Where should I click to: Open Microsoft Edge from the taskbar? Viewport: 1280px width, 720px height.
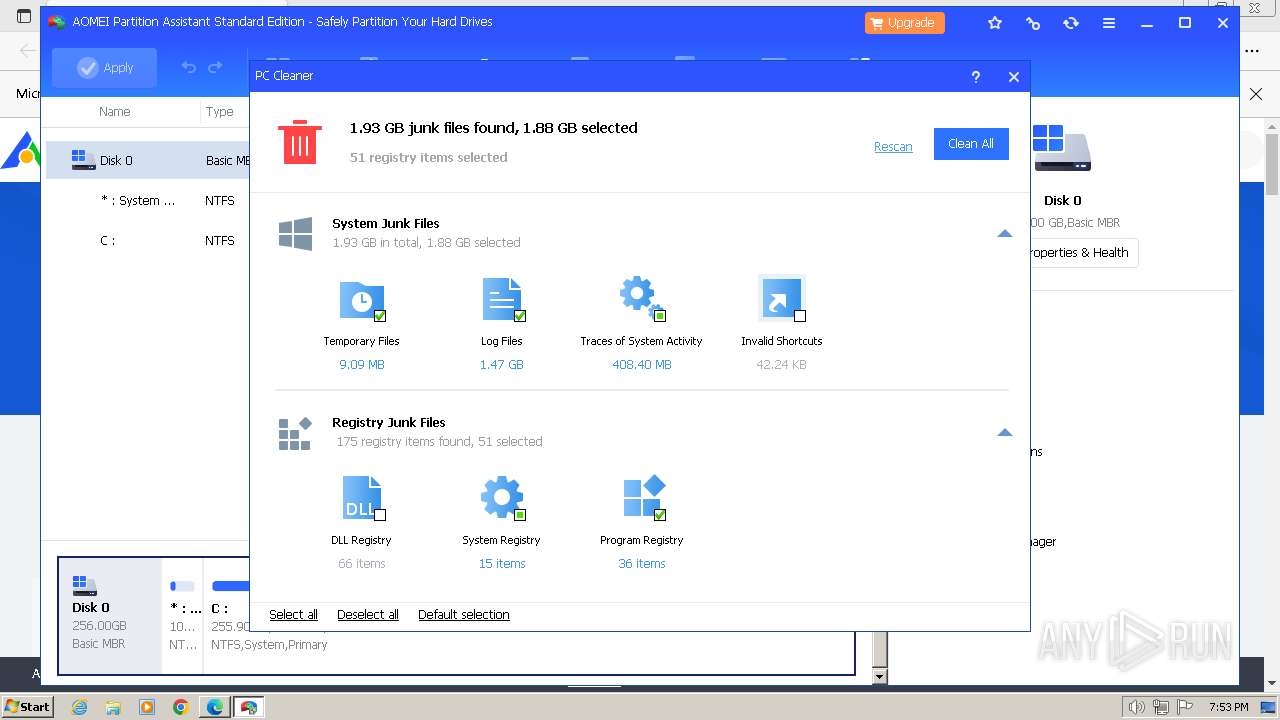[x=215, y=707]
